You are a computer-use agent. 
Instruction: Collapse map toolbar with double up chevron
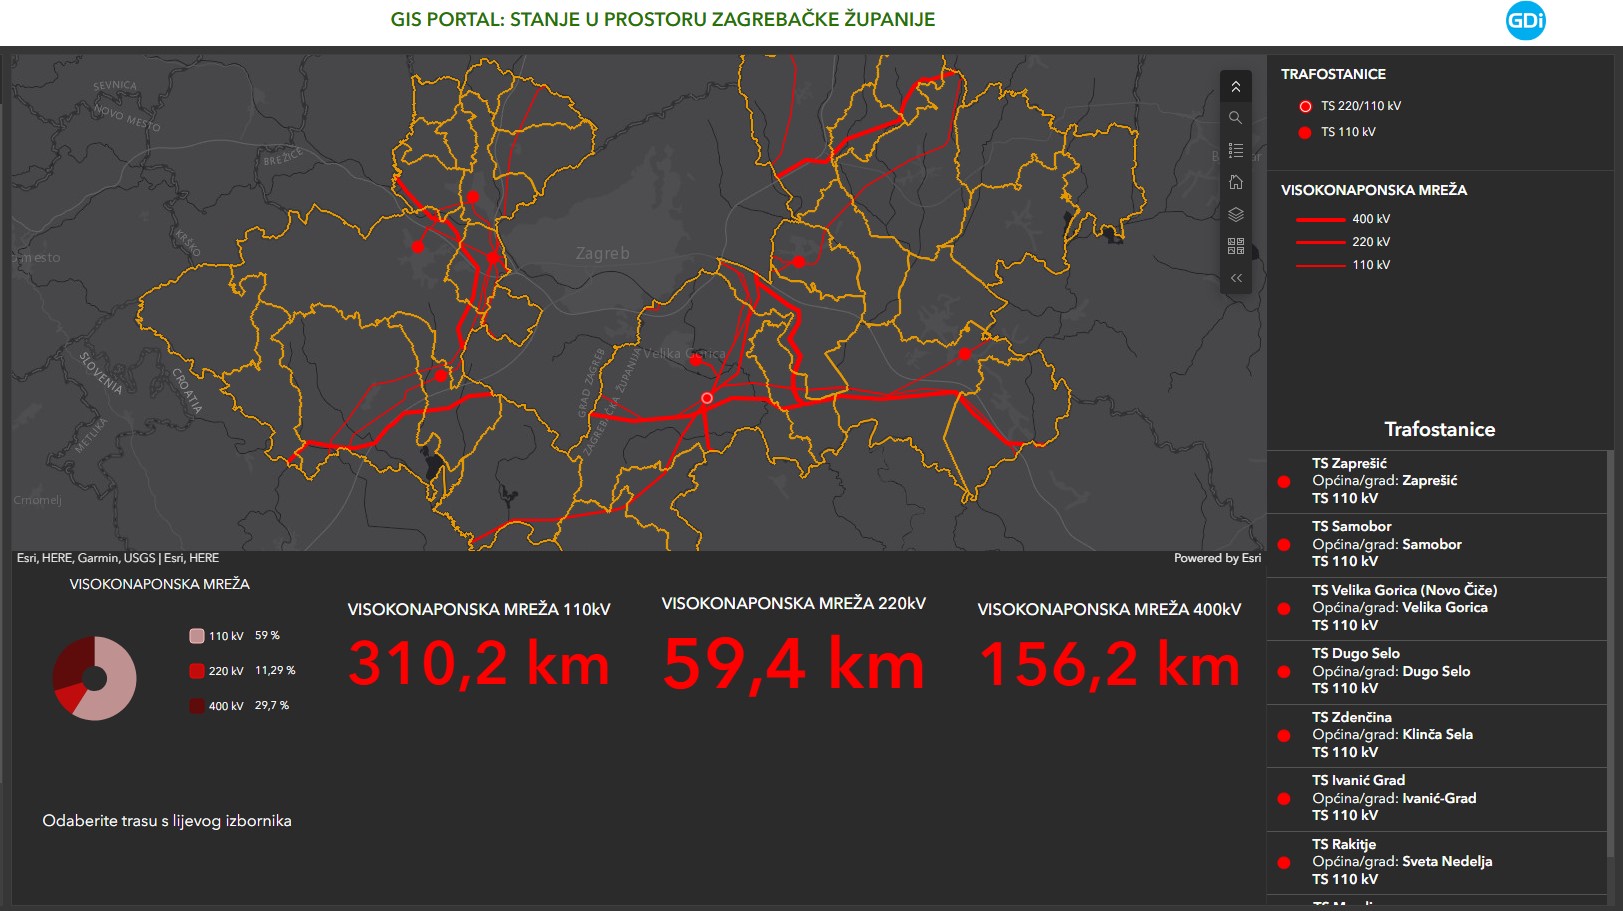coord(1236,87)
